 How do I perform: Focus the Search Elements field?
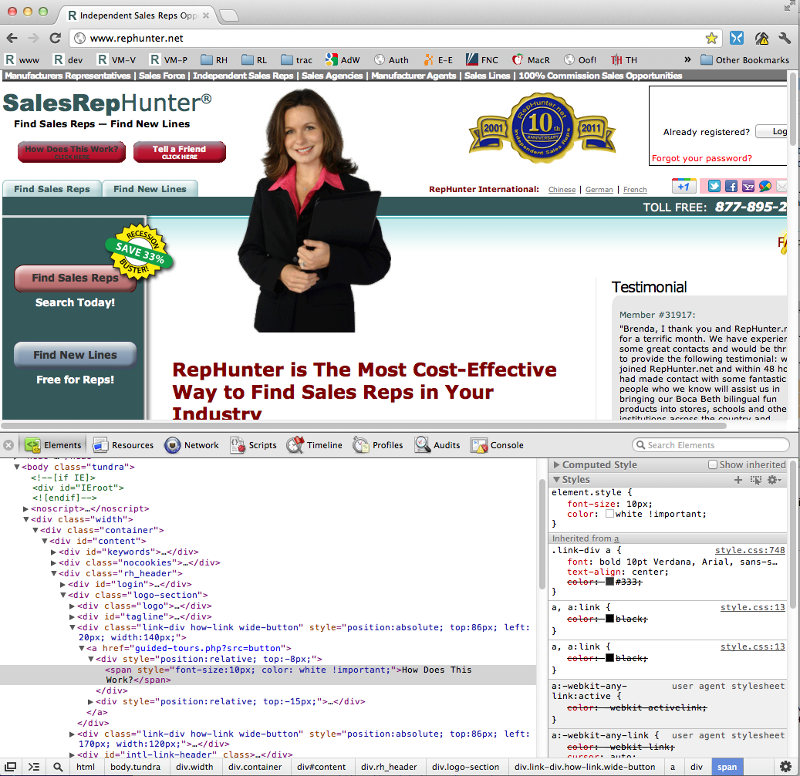tap(711, 445)
